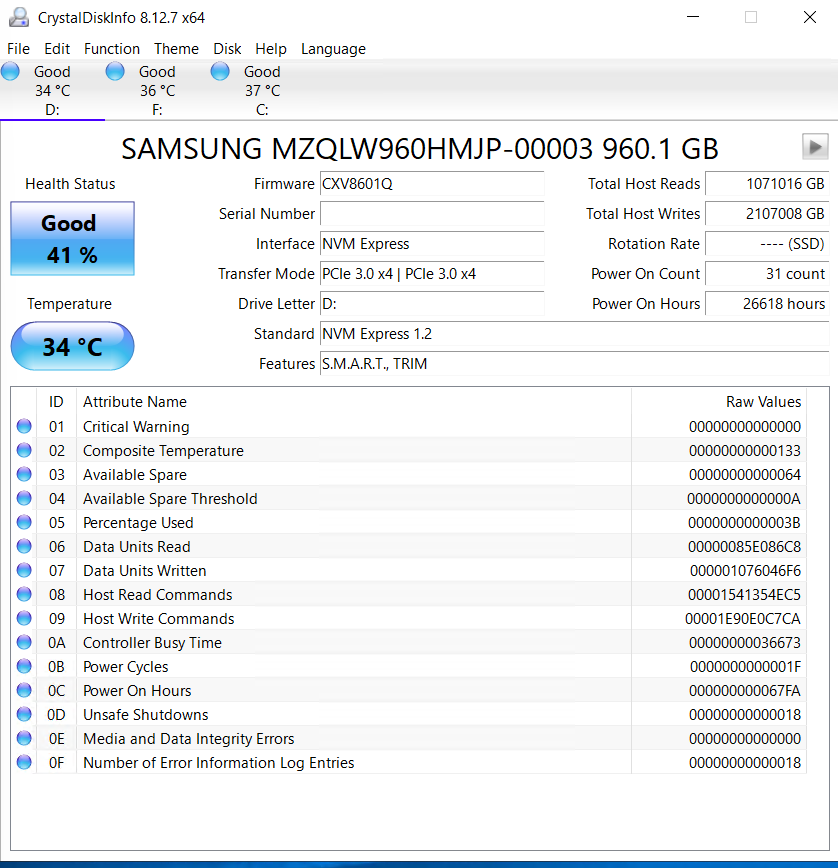Click status icon for Data Units Read row

click(24, 546)
